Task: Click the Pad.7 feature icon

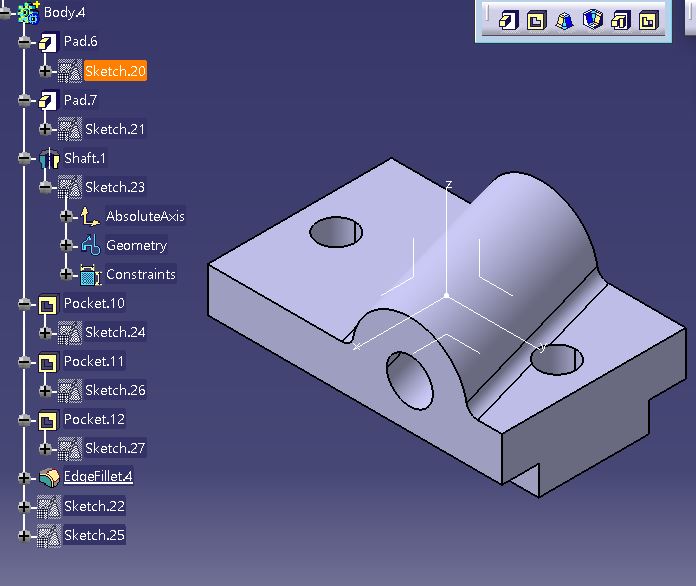Action: coord(47,100)
